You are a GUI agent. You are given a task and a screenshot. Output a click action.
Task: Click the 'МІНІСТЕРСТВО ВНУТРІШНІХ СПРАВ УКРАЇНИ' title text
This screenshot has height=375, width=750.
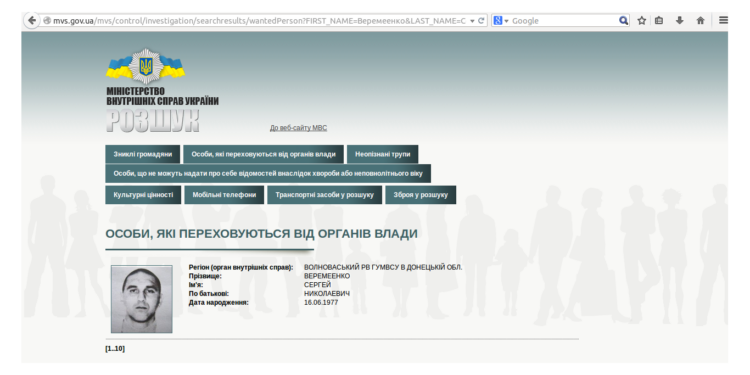tap(162, 96)
